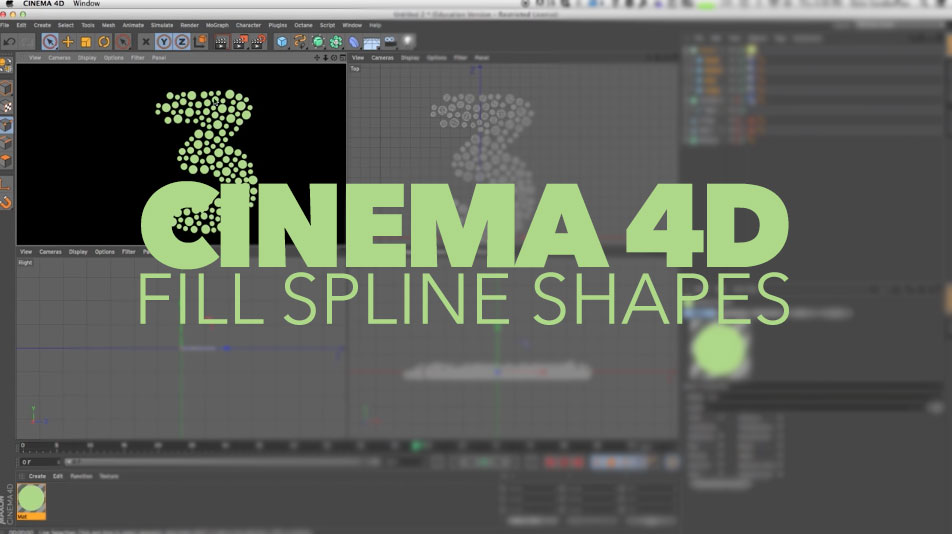Add a camera object icon
Viewport: 952px width, 534px height.
coord(390,41)
